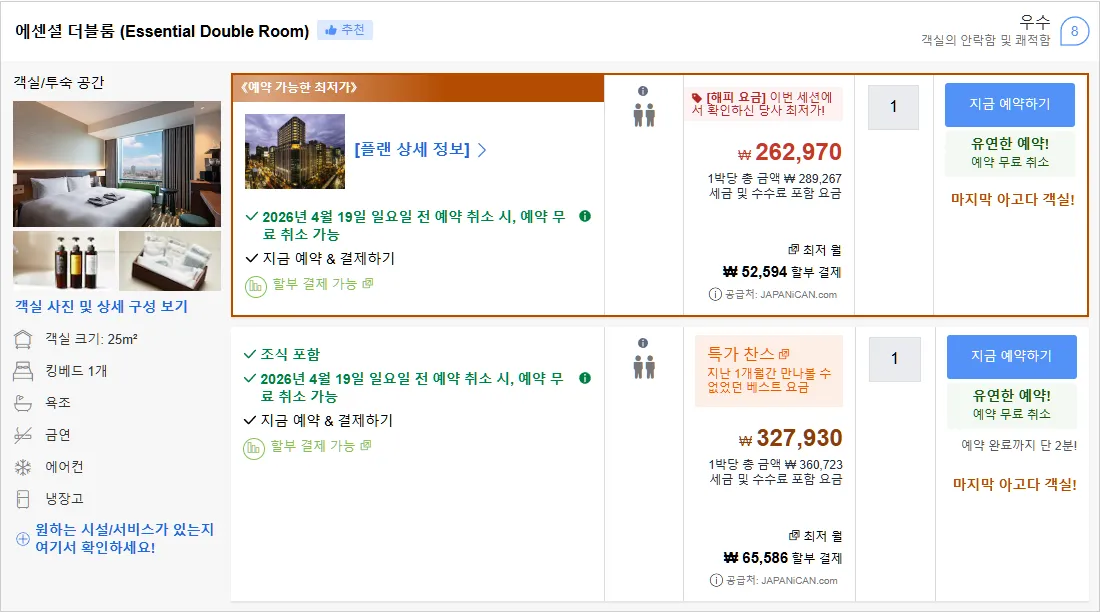Click installment icon in breakfast offer
The width and height of the screenshot is (1100, 613).
(254, 449)
